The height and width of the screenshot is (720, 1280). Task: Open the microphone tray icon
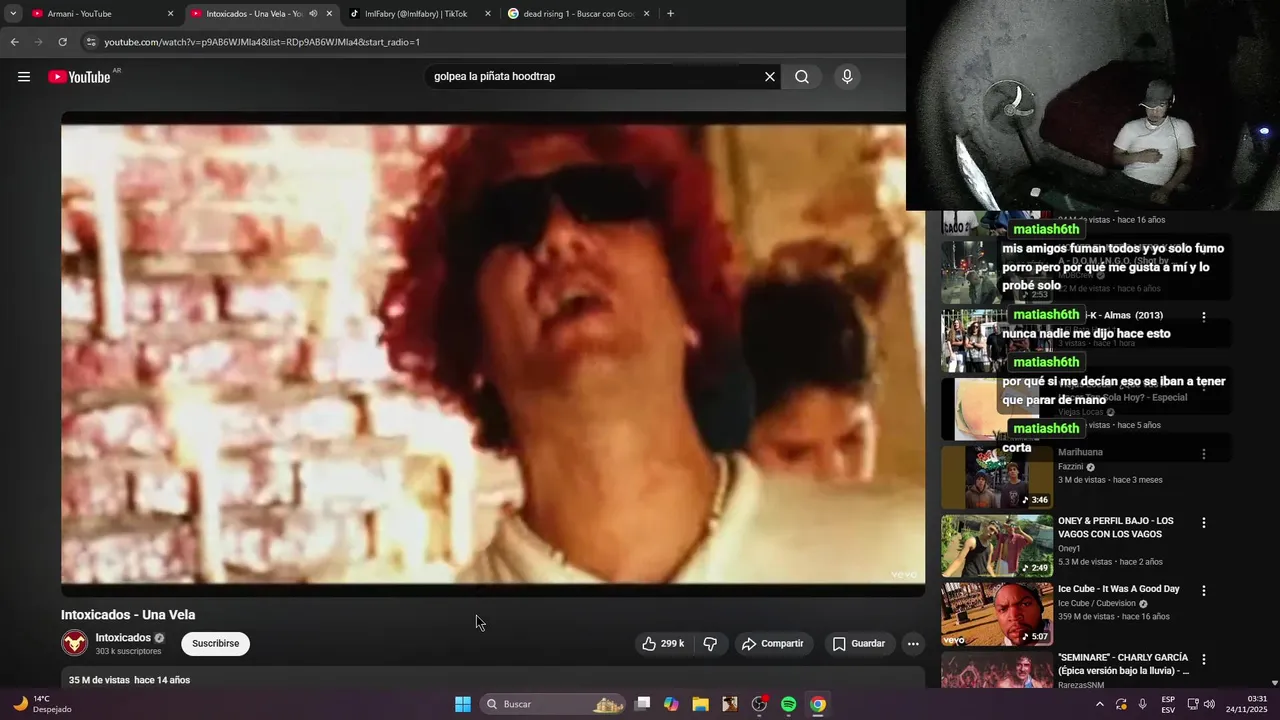click(1142, 704)
